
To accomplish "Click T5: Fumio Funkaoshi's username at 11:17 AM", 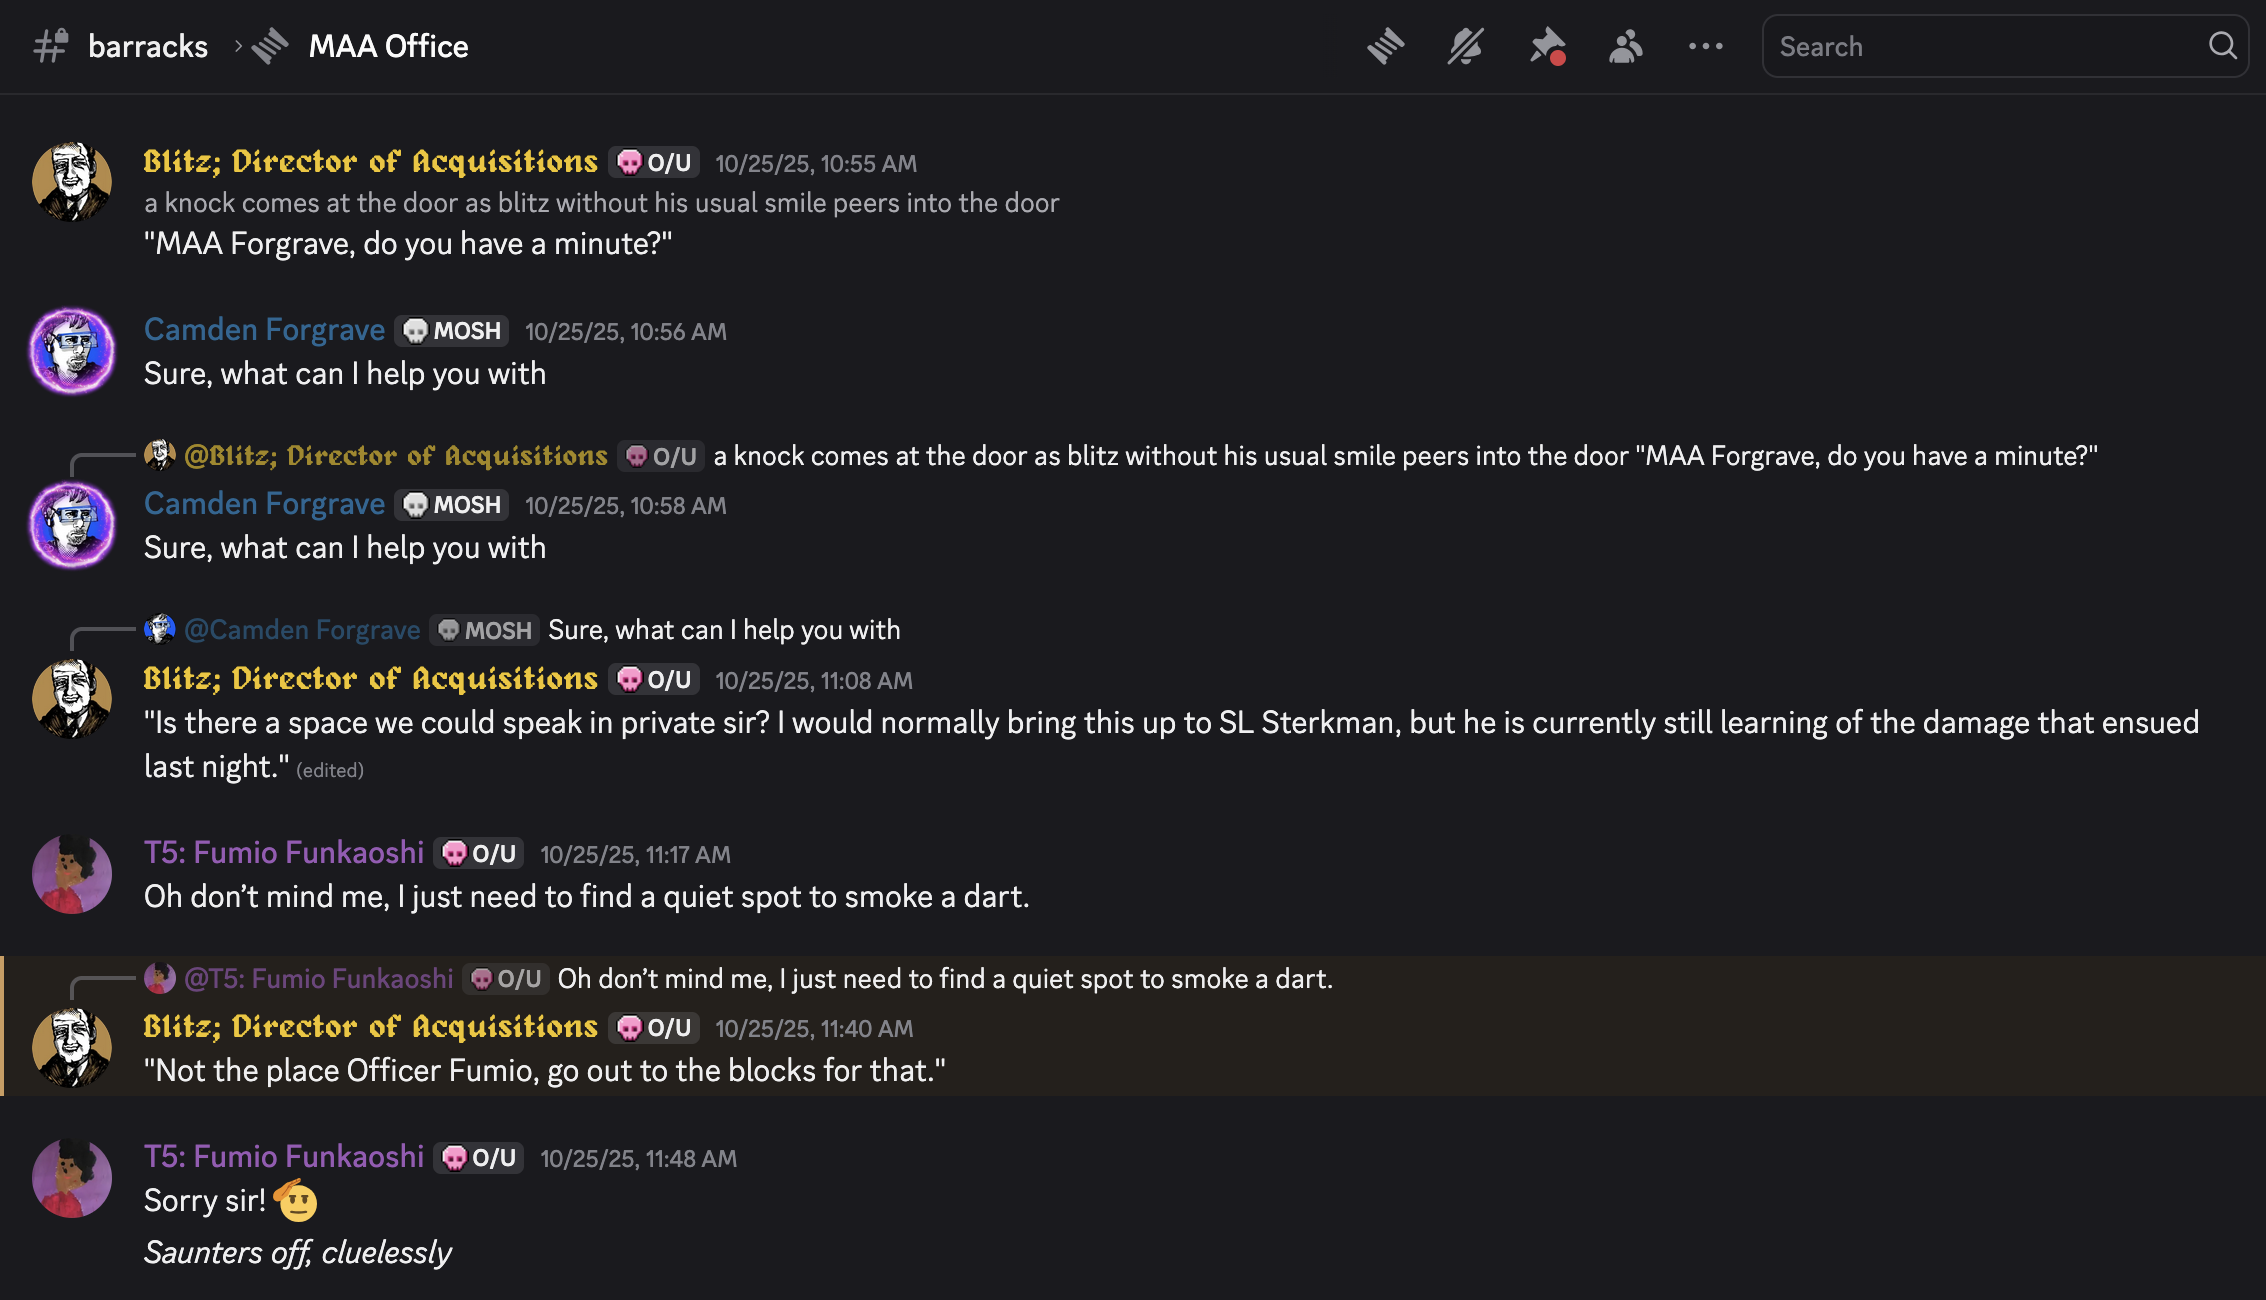I will 284,853.
